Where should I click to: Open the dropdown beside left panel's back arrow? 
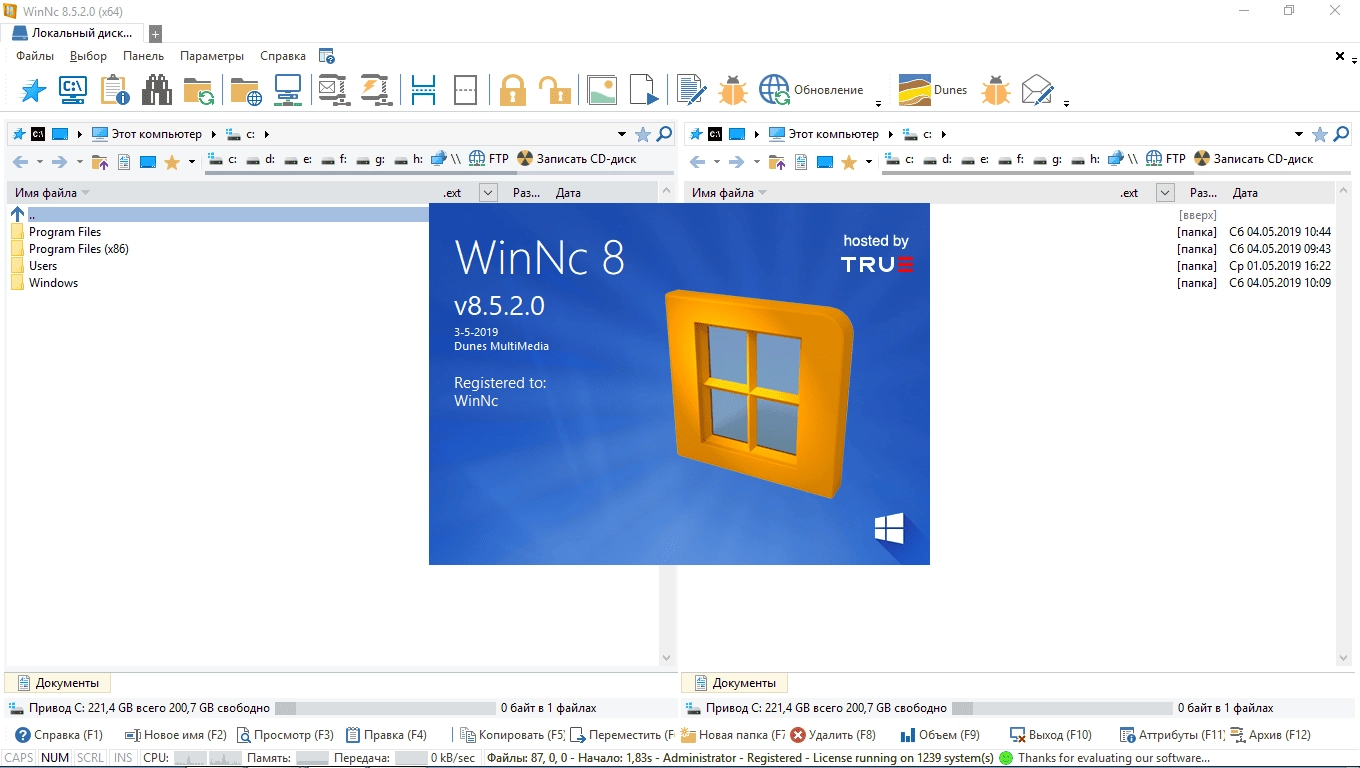coord(40,162)
